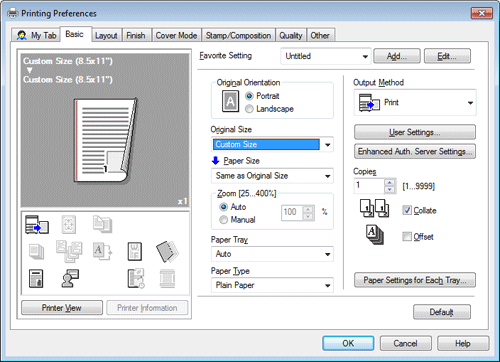Click the letter A portrait orientation icon
The image size is (500, 362).
pyautogui.click(x=230, y=101)
